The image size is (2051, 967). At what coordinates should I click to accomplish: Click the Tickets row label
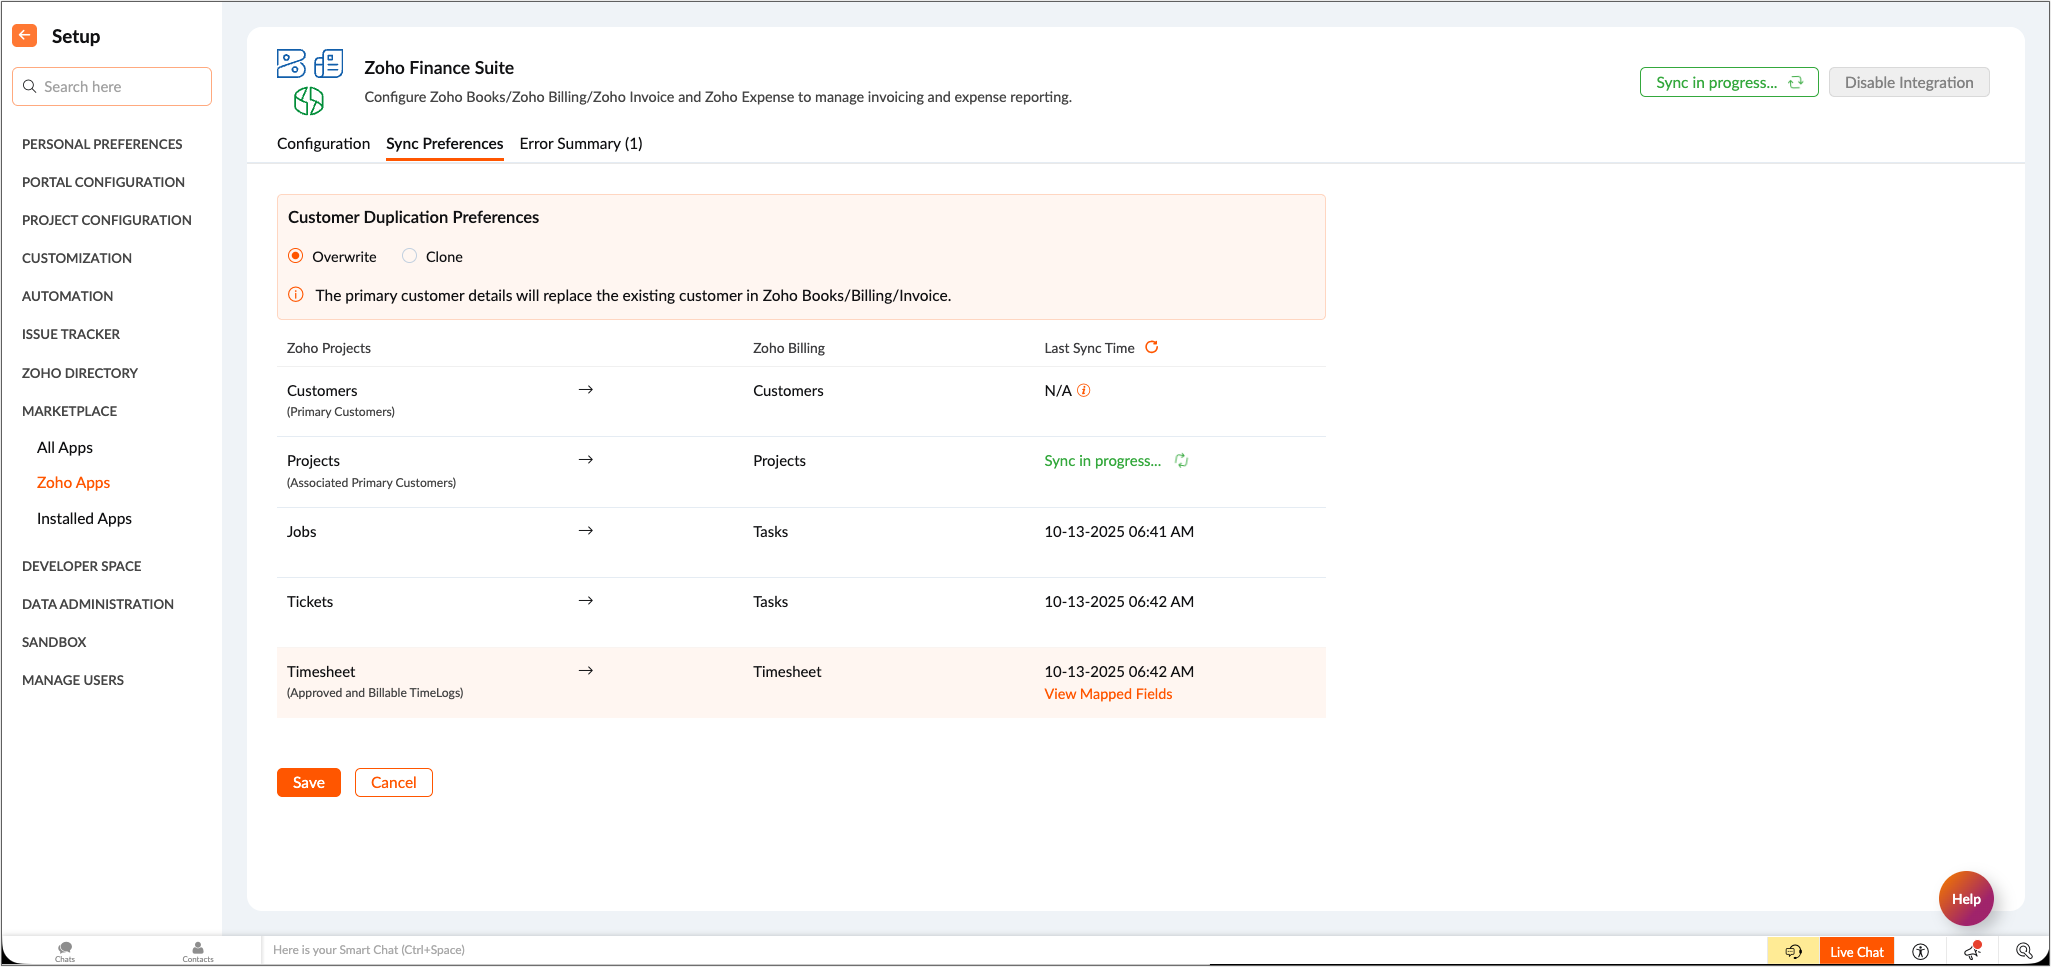click(x=310, y=602)
